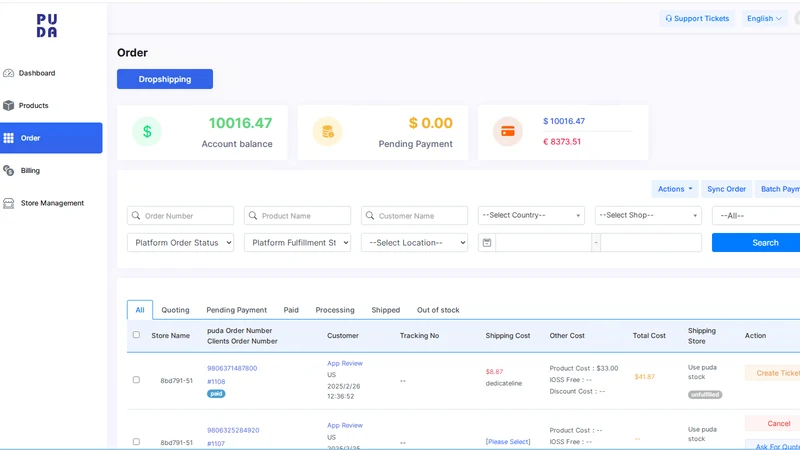Open client order #1108 link

click(216, 381)
